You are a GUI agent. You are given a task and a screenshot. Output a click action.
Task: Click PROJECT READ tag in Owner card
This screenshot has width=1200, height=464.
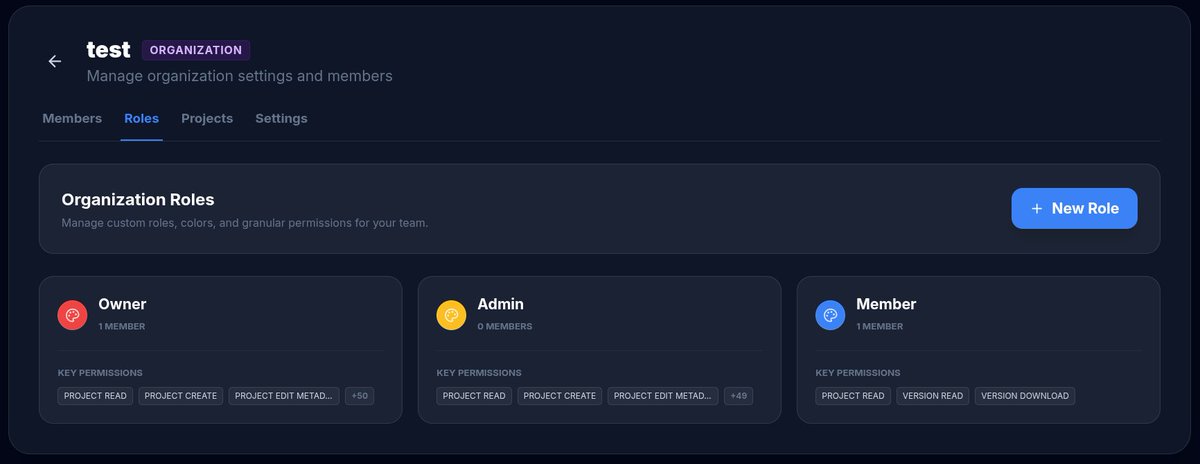tap(95, 396)
